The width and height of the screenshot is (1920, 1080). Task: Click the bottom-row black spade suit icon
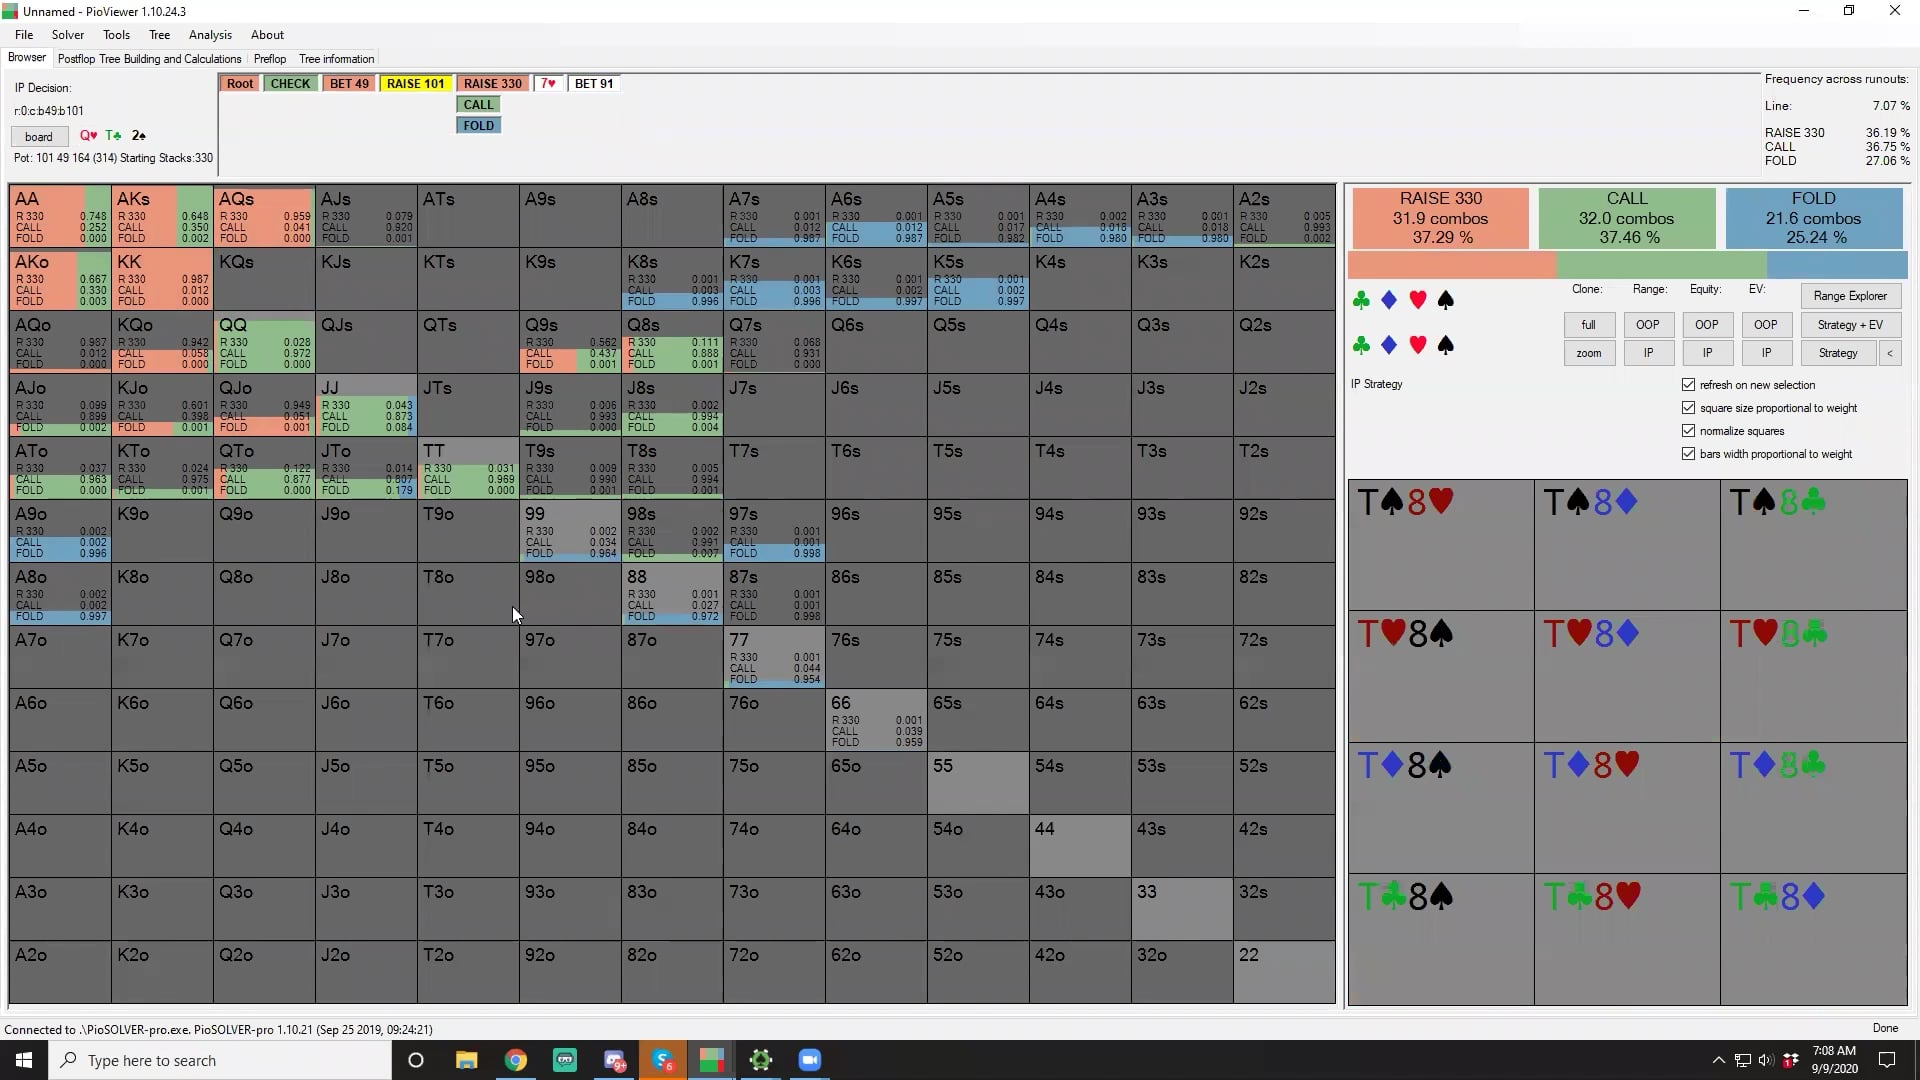tap(1445, 345)
